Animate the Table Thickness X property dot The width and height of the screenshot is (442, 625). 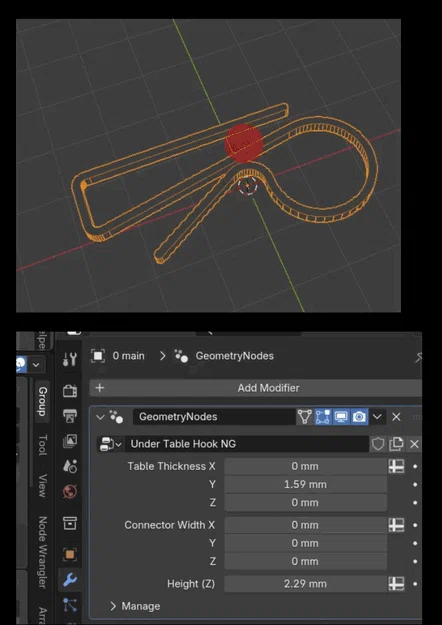click(x=415, y=466)
